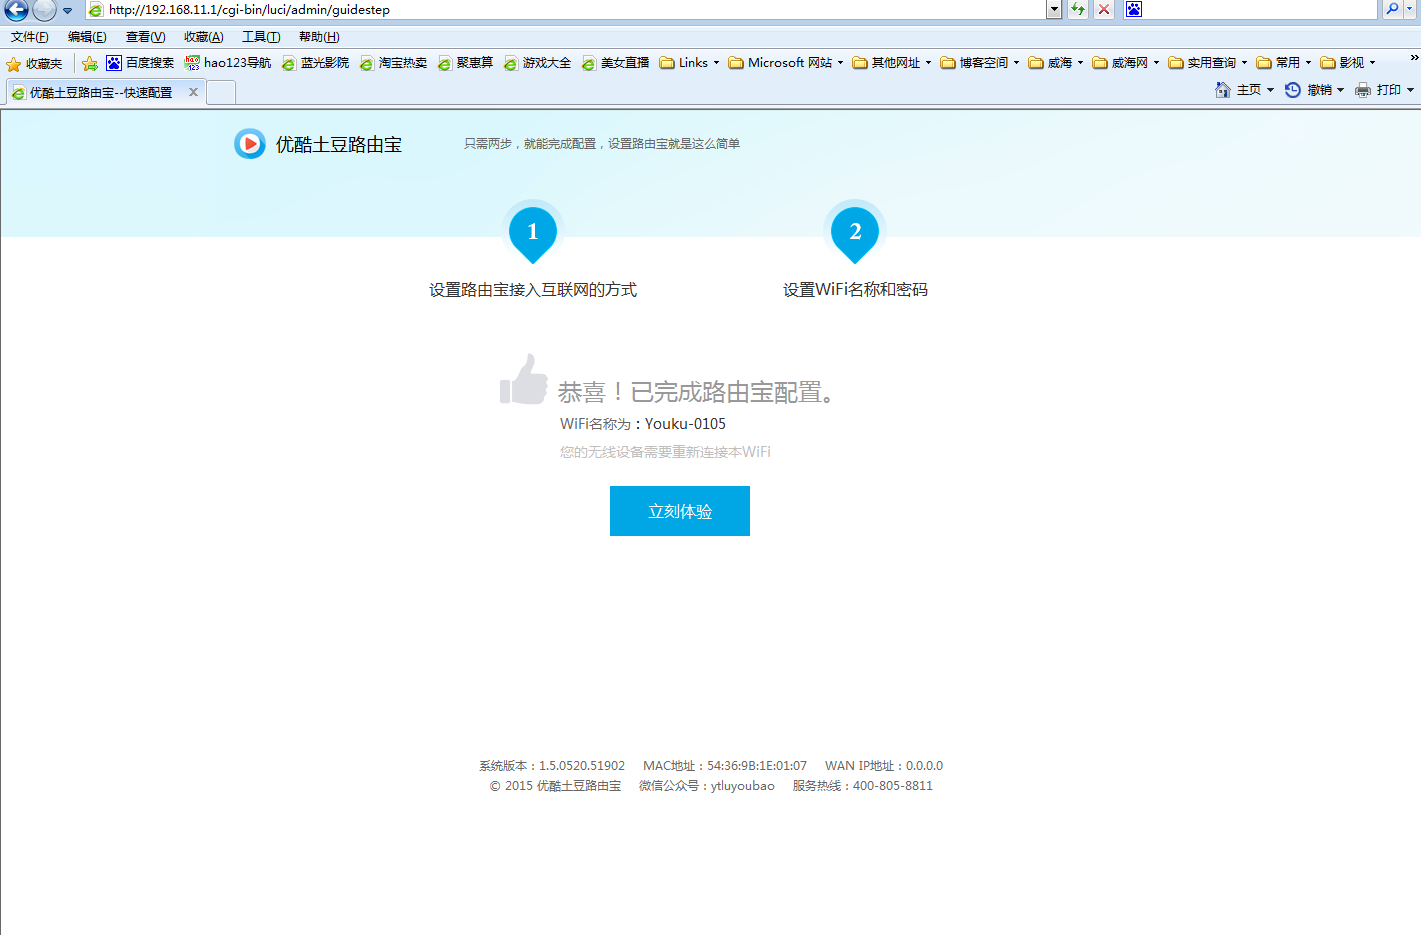Open the 文件(F) menu

(30, 37)
